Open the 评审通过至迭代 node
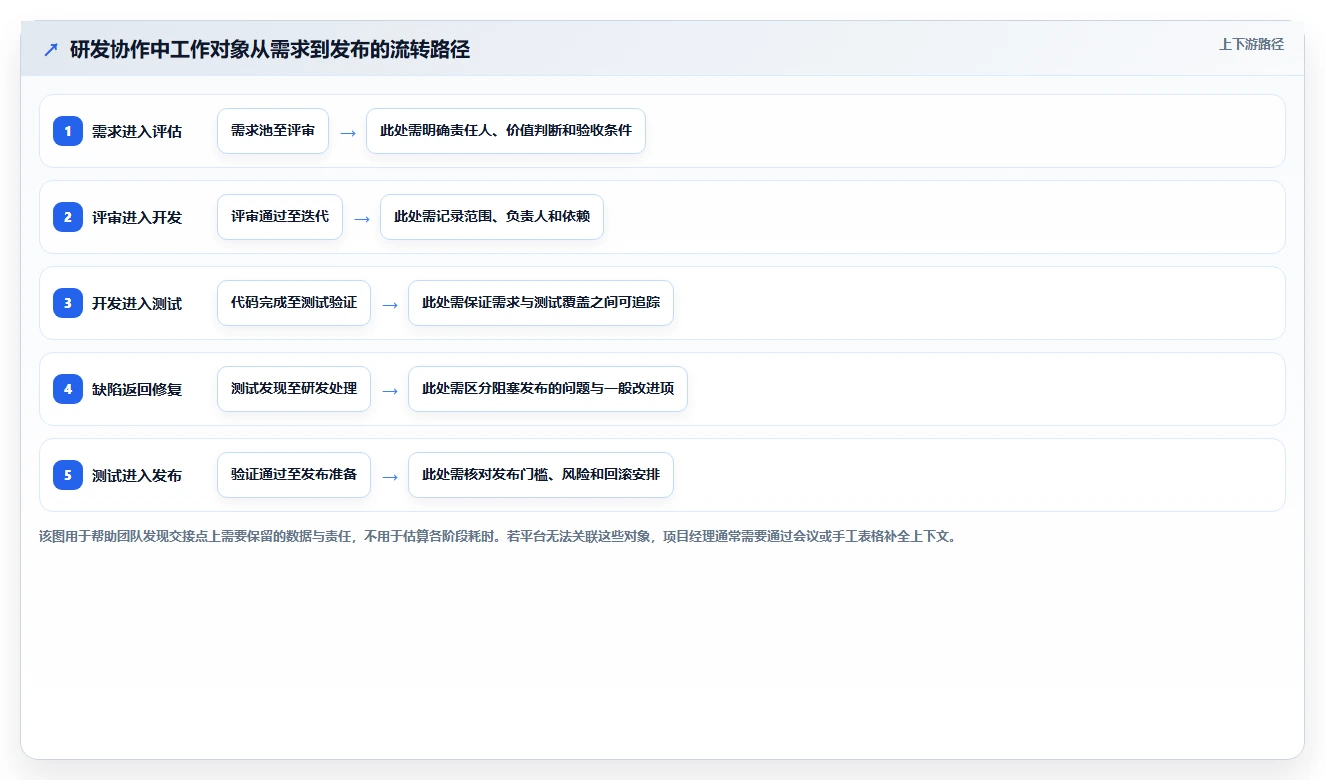 [x=280, y=217]
